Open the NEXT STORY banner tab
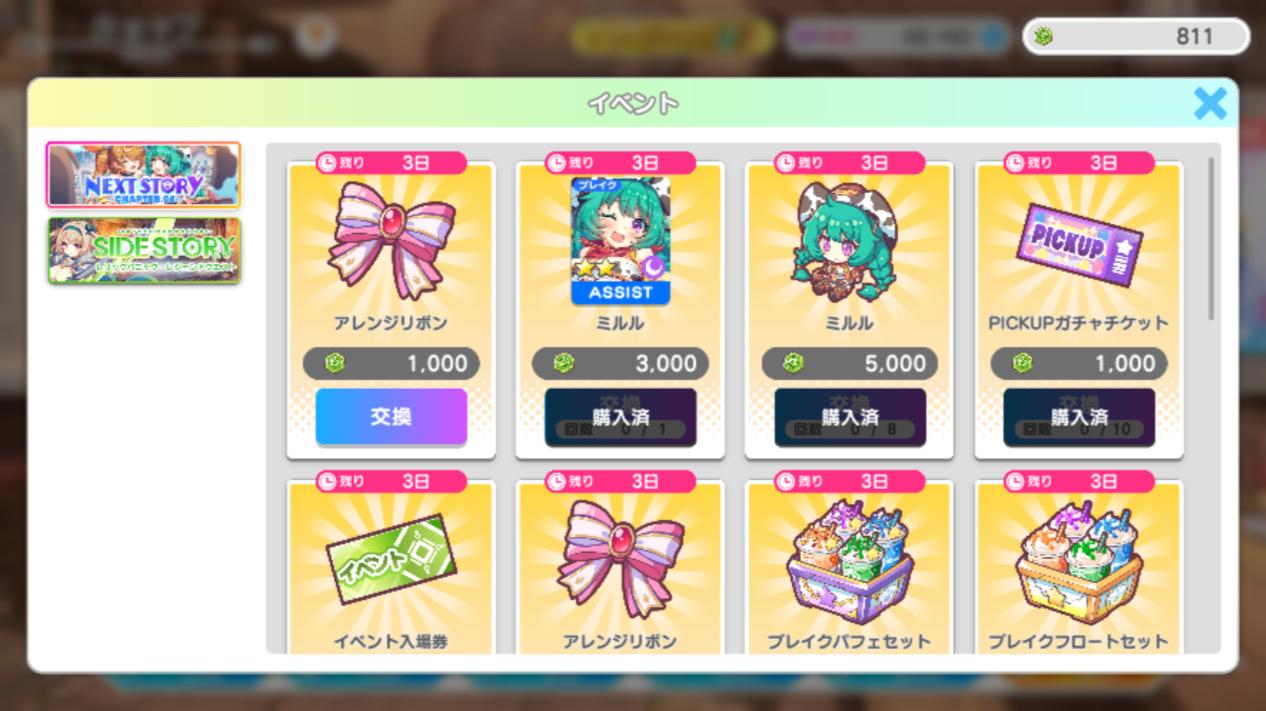This screenshot has width=1266, height=711. [144, 175]
